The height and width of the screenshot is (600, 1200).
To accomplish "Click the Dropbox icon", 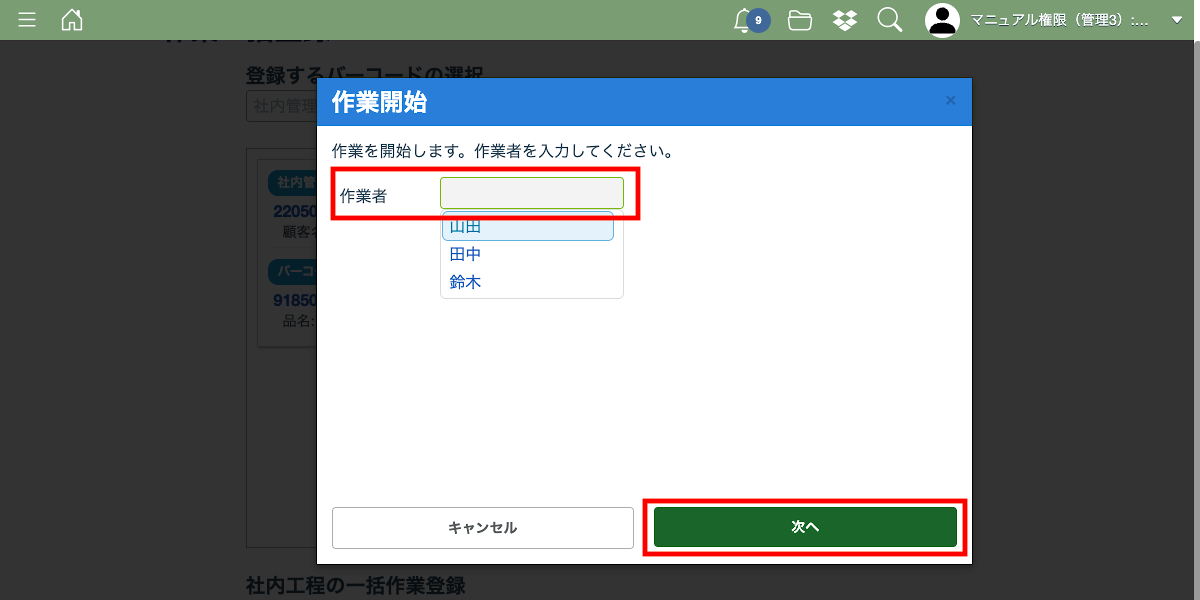I will [845, 20].
